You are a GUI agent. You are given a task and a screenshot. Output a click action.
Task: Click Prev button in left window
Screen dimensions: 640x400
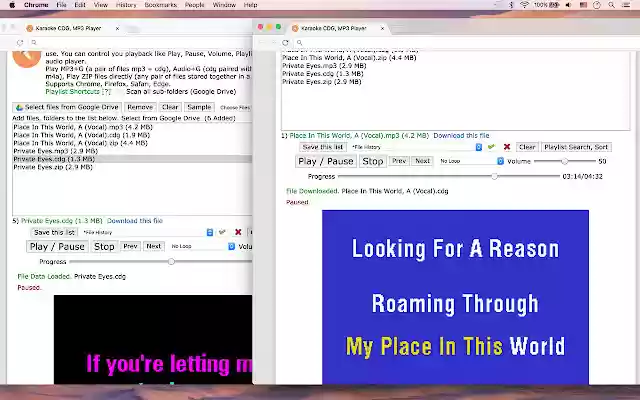[130, 246]
